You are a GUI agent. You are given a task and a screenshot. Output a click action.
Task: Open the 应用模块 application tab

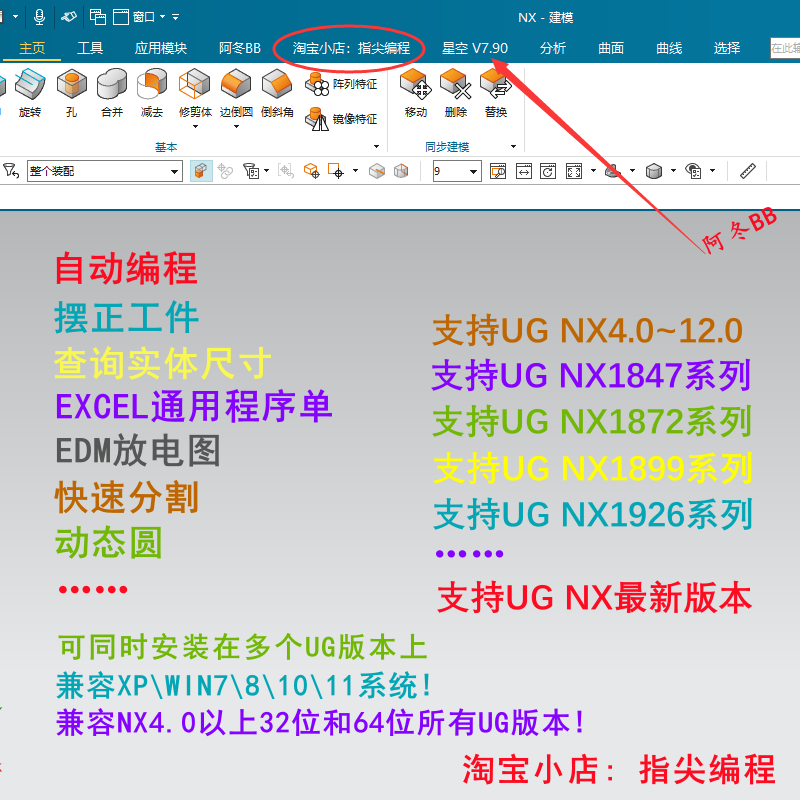click(161, 48)
